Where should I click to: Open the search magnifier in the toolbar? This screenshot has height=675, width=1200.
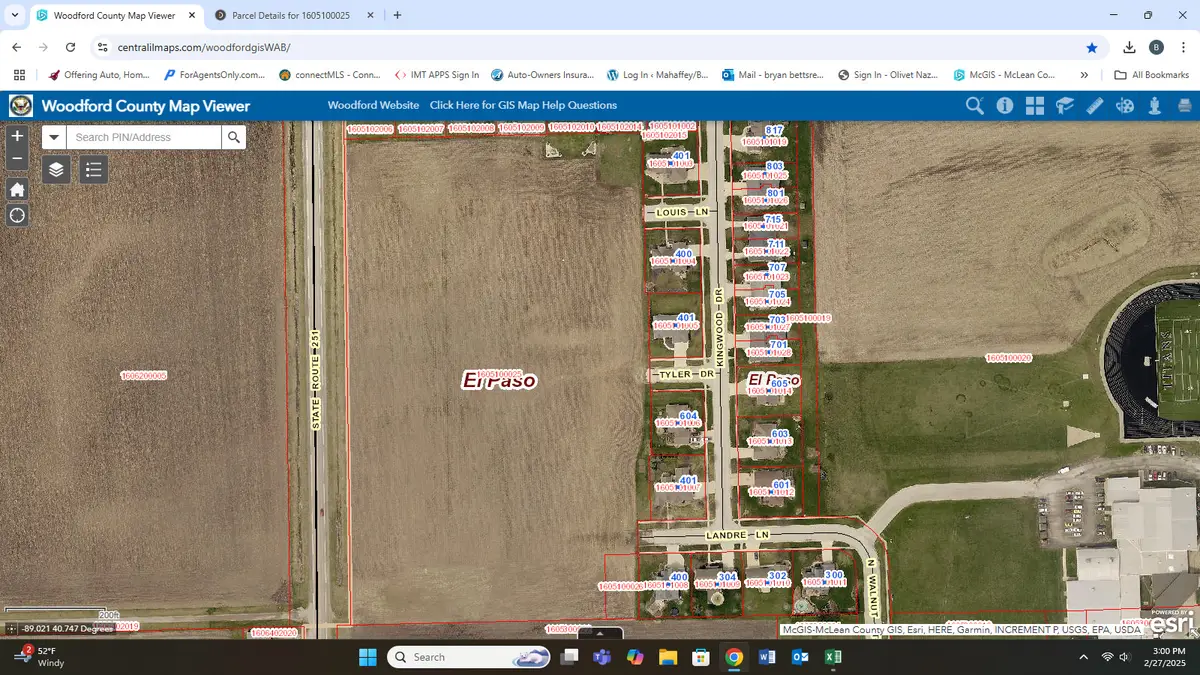point(975,105)
